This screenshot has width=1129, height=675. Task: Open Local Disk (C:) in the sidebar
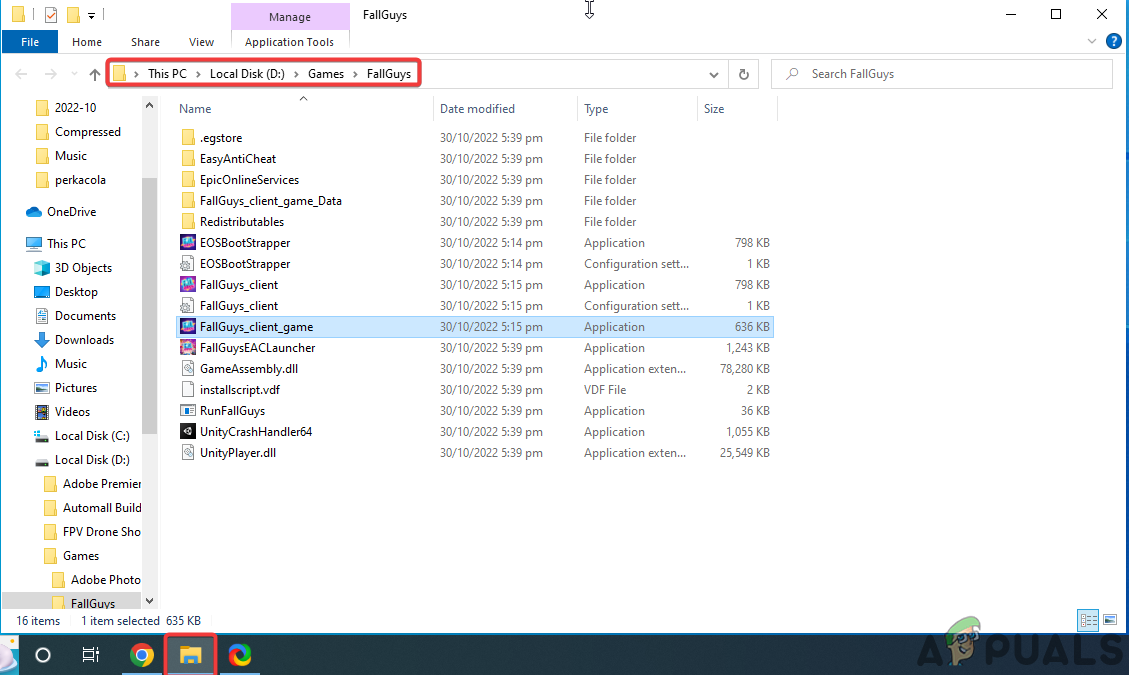coord(92,435)
